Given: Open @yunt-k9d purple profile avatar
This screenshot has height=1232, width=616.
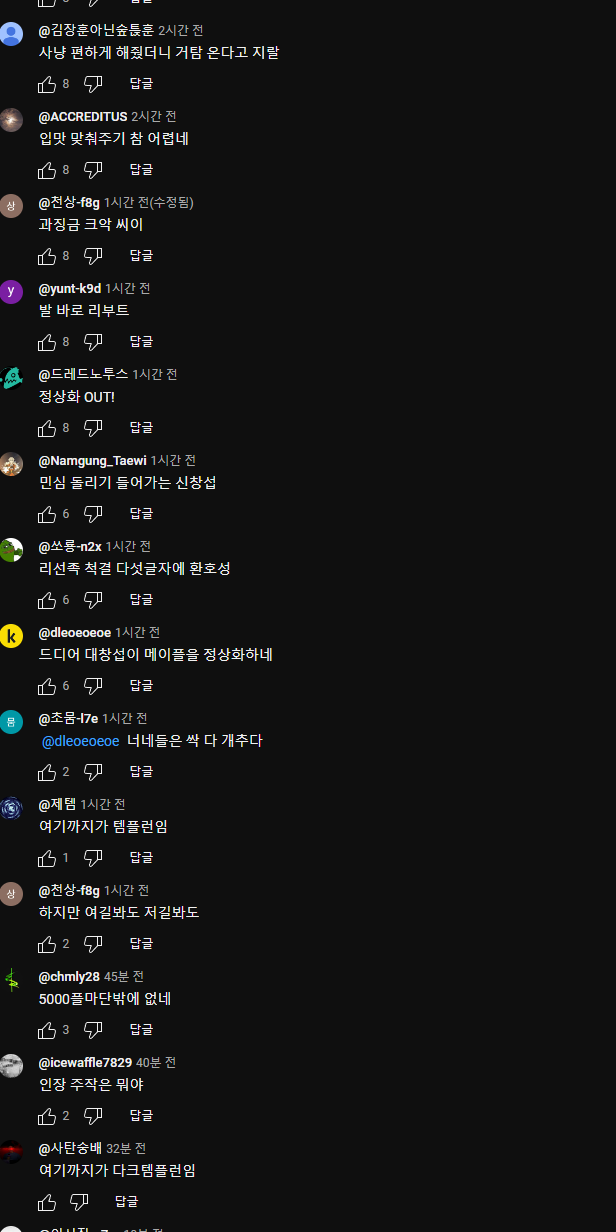Looking at the screenshot, I should (11, 292).
